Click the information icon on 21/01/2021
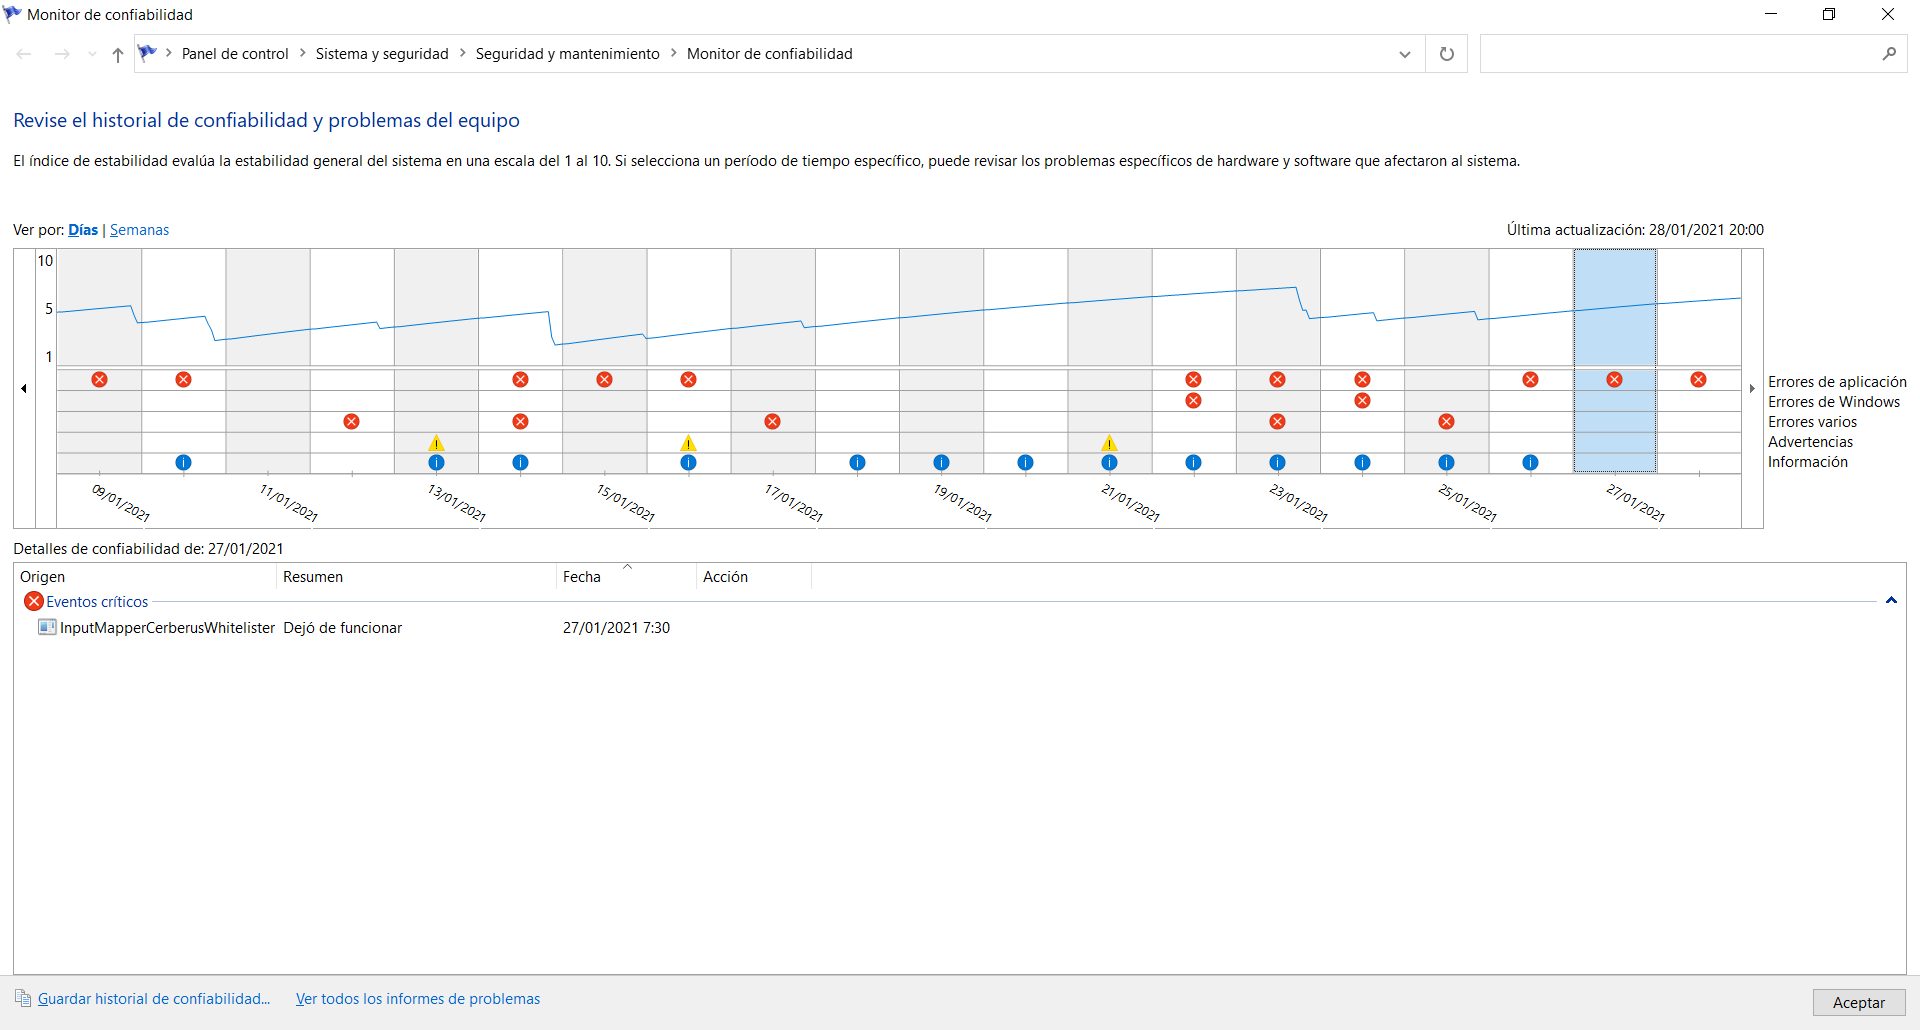The height and width of the screenshot is (1030, 1920). coord(1109,463)
